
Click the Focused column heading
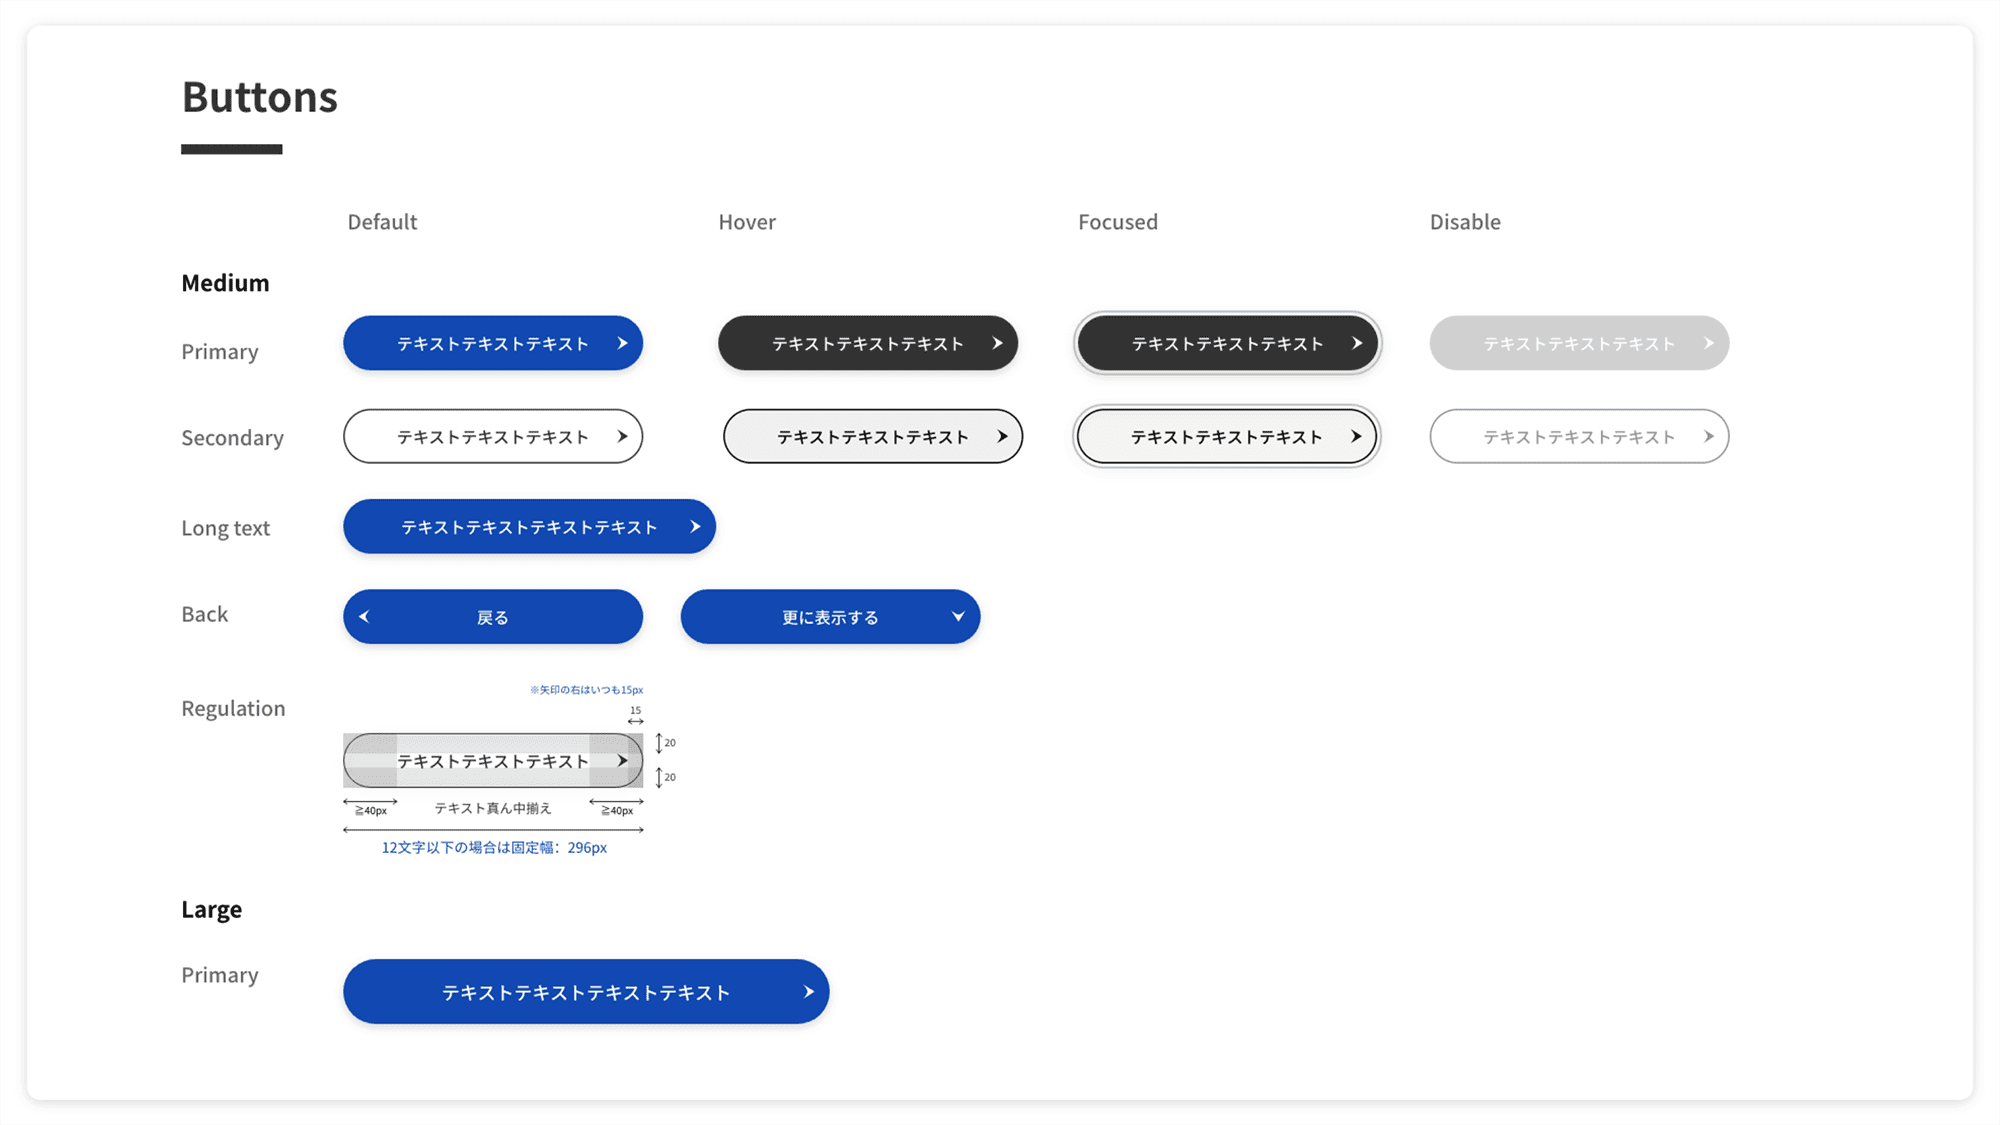[x=1117, y=222]
